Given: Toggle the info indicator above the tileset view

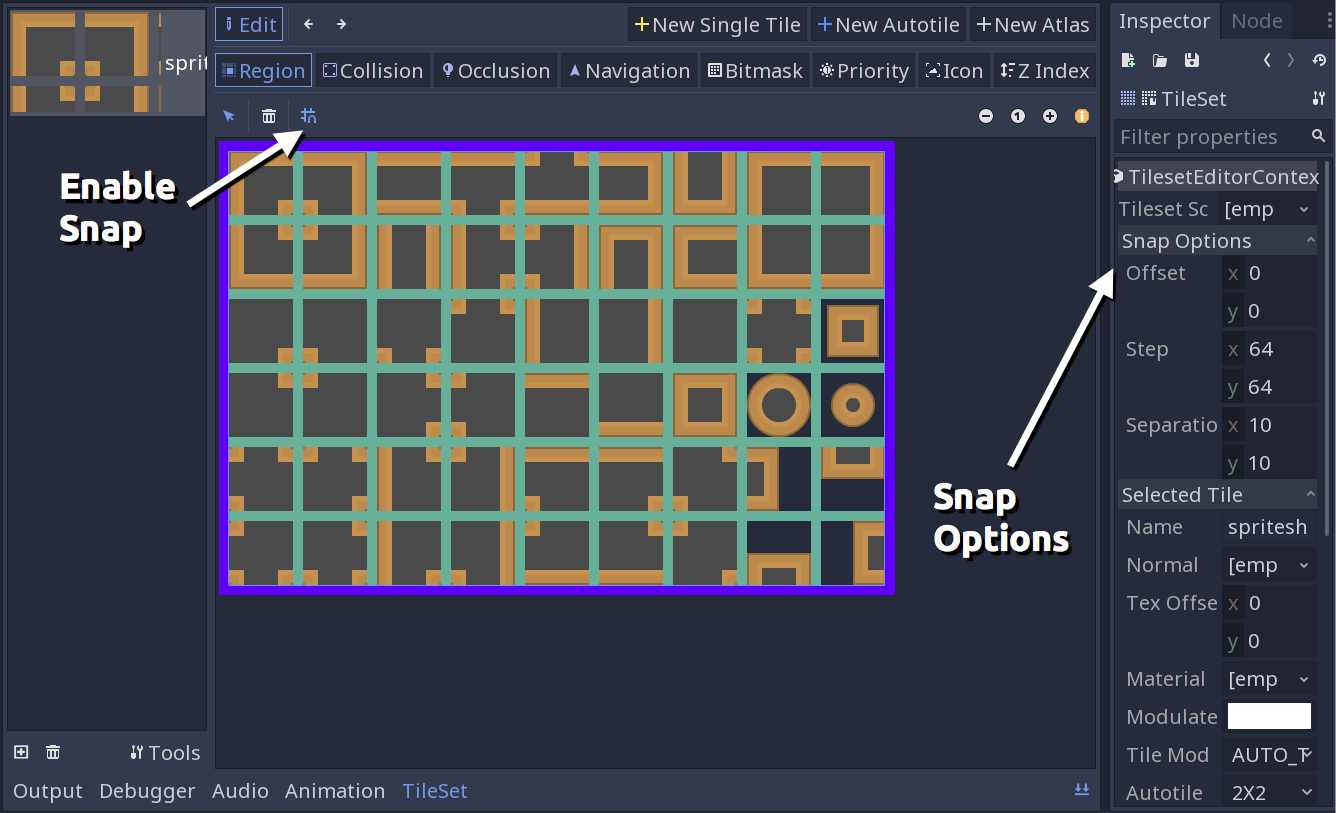Looking at the screenshot, I should click(1082, 116).
